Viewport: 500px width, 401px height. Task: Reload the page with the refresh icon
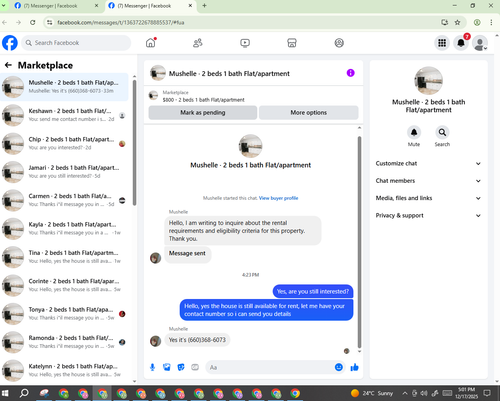coord(33,22)
